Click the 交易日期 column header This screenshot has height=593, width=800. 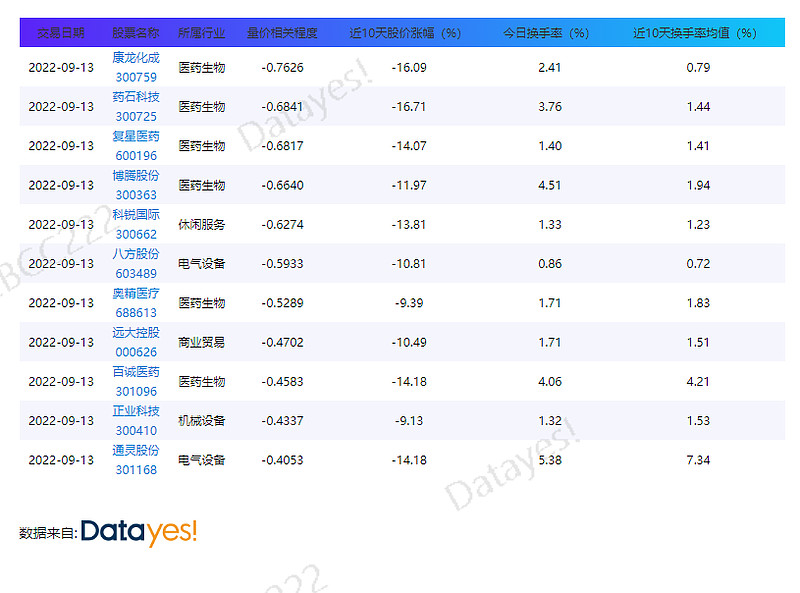pos(61,33)
